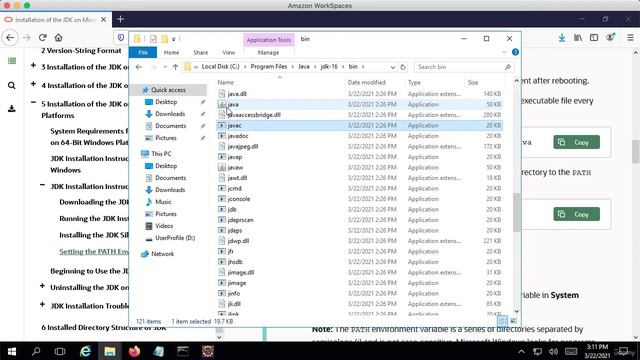Open 6 Installed Directory Structure link
Viewport: 640px width, 360px height.
point(104,327)
